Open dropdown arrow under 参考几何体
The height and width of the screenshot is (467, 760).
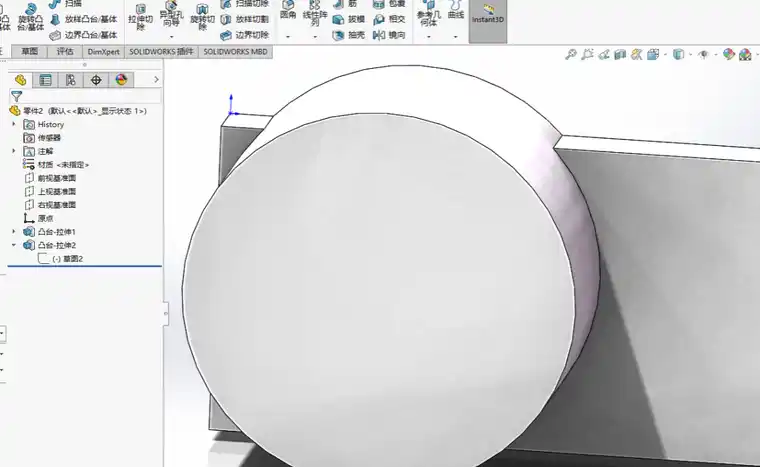coord(428,37)
